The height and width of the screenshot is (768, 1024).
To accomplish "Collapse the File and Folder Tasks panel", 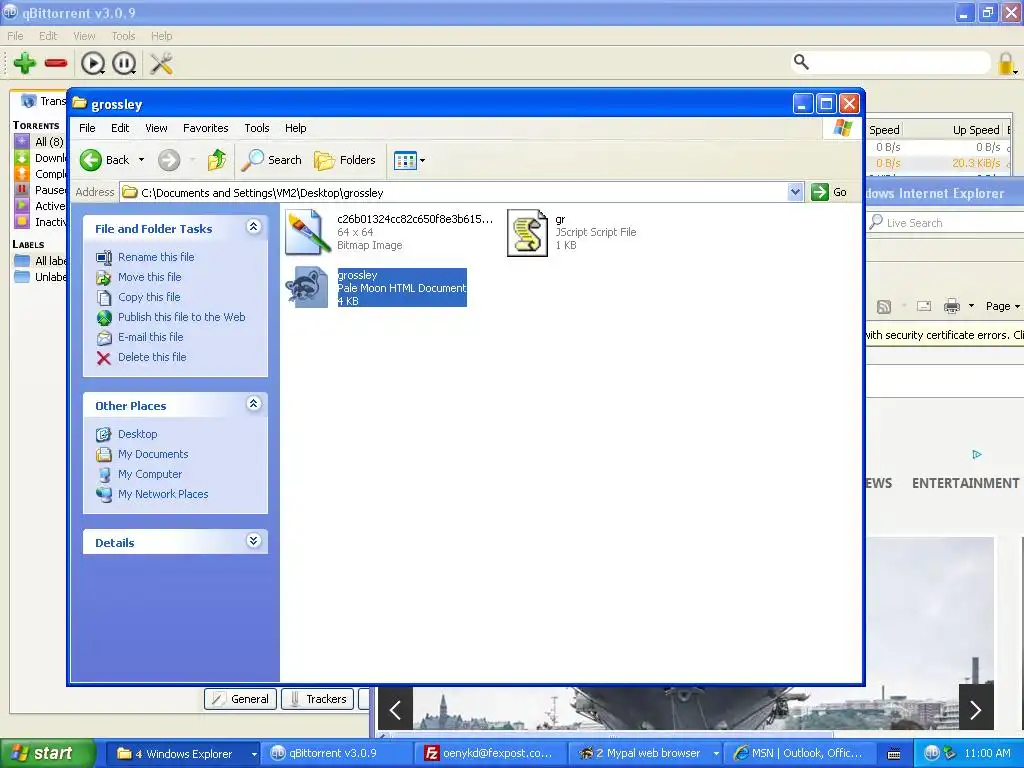I will (x=254, y=227).
